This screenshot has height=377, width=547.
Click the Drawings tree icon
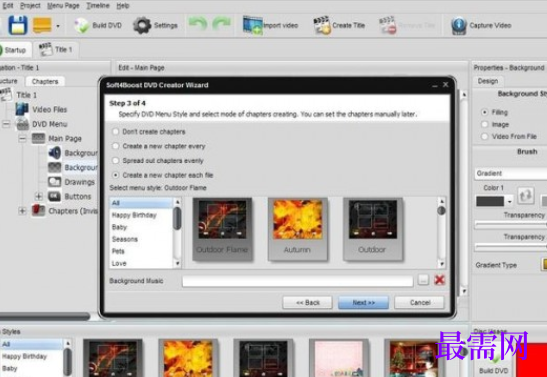click(x=55, y=182)
